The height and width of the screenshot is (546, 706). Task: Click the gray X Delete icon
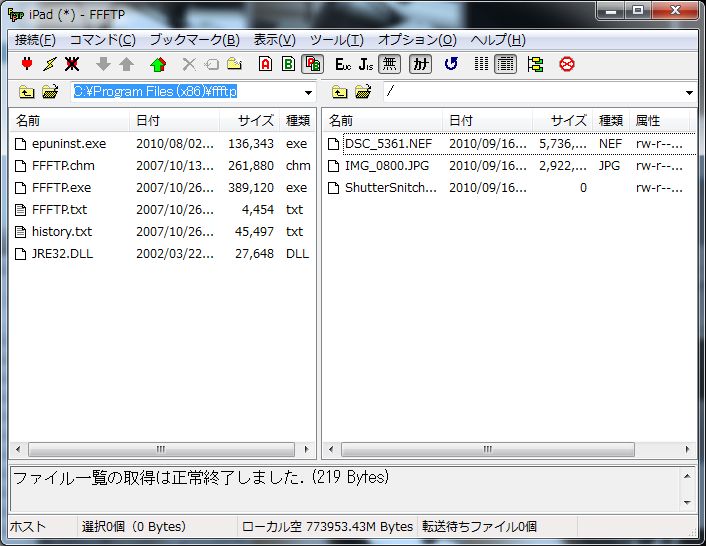tap(189, 64)
